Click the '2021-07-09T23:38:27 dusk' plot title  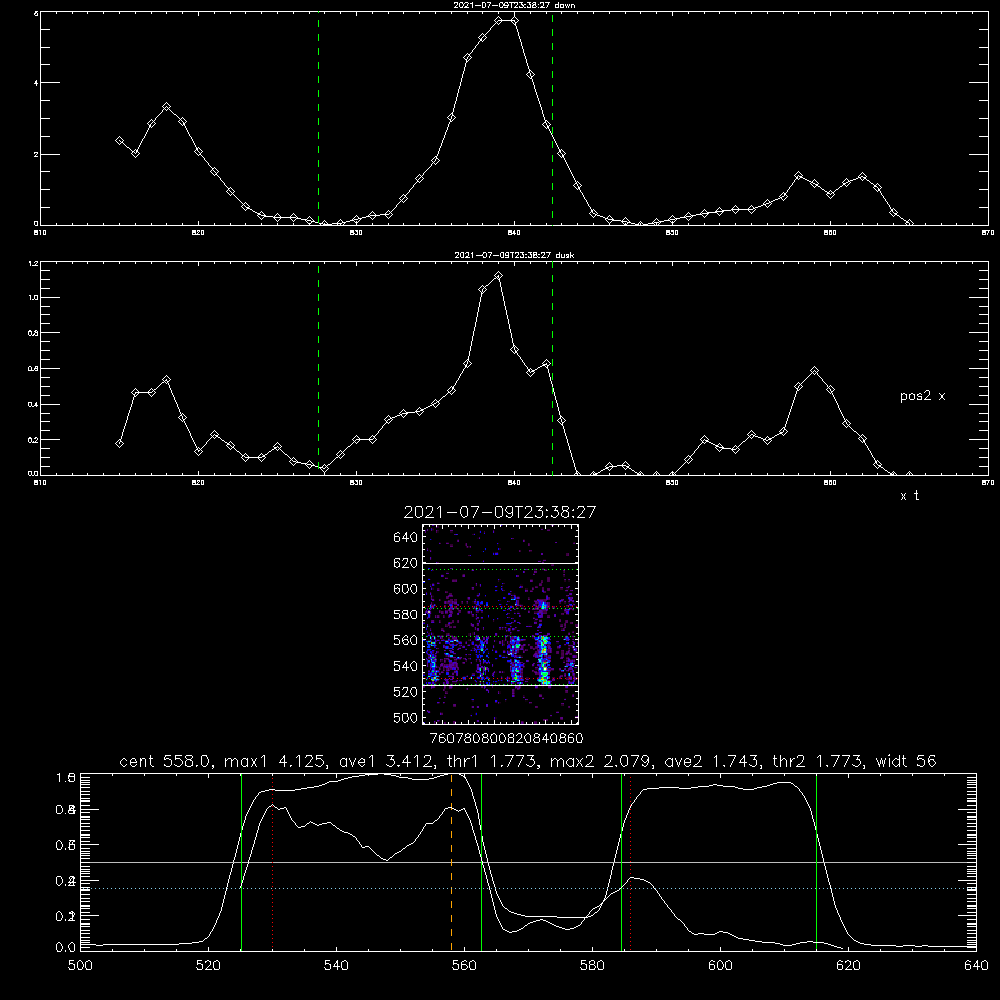point(514,255)
